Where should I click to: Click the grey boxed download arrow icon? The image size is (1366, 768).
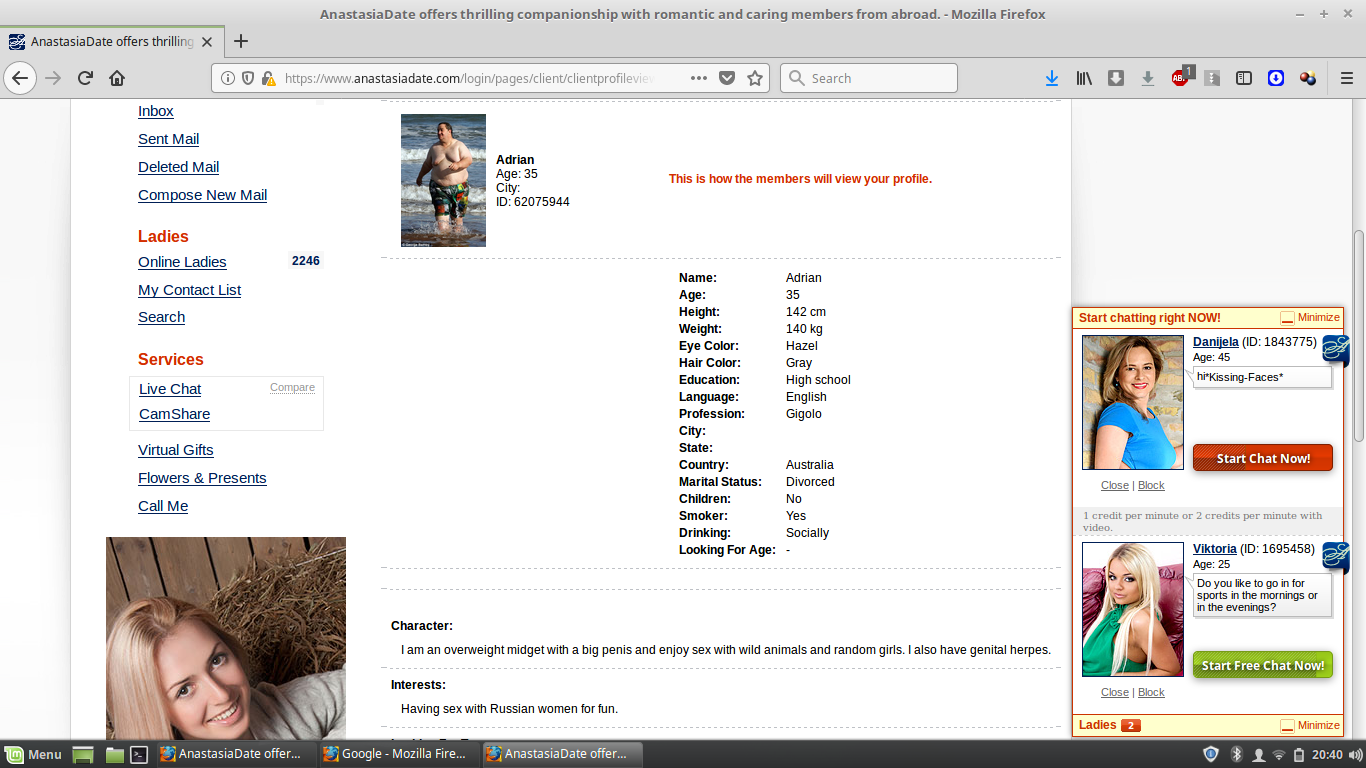click(x=1116, y=78)
